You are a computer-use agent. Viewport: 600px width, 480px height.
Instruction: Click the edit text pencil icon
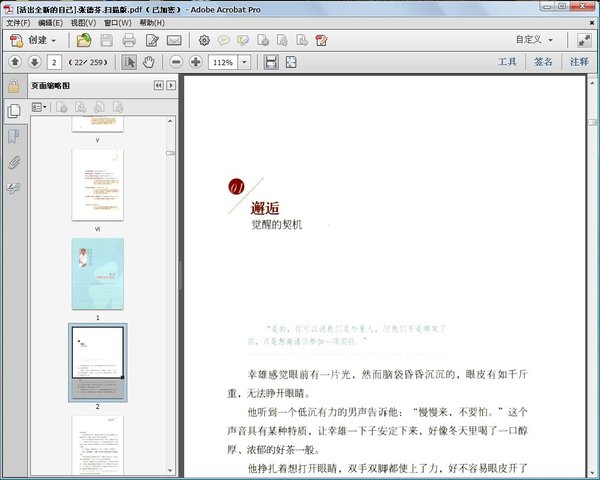[x=152, y=41]
